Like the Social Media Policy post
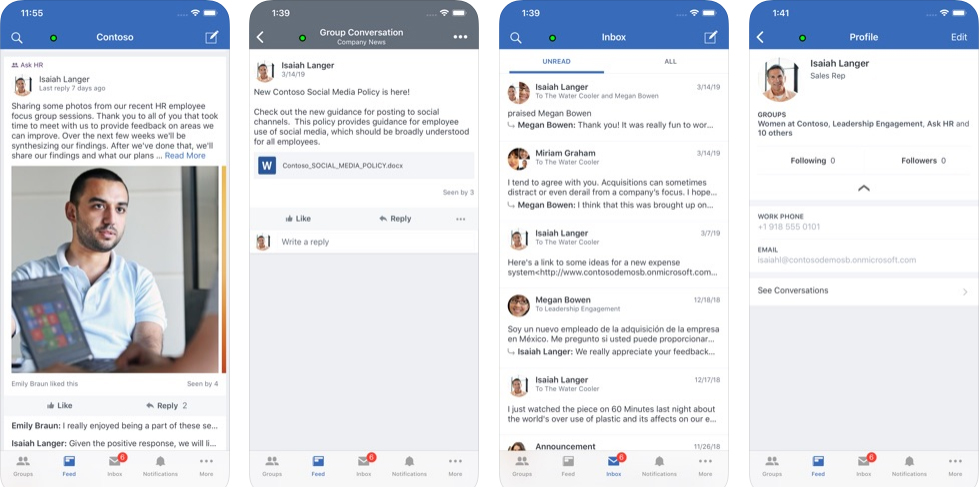This screenshot has width=979, height=487. 298,219
